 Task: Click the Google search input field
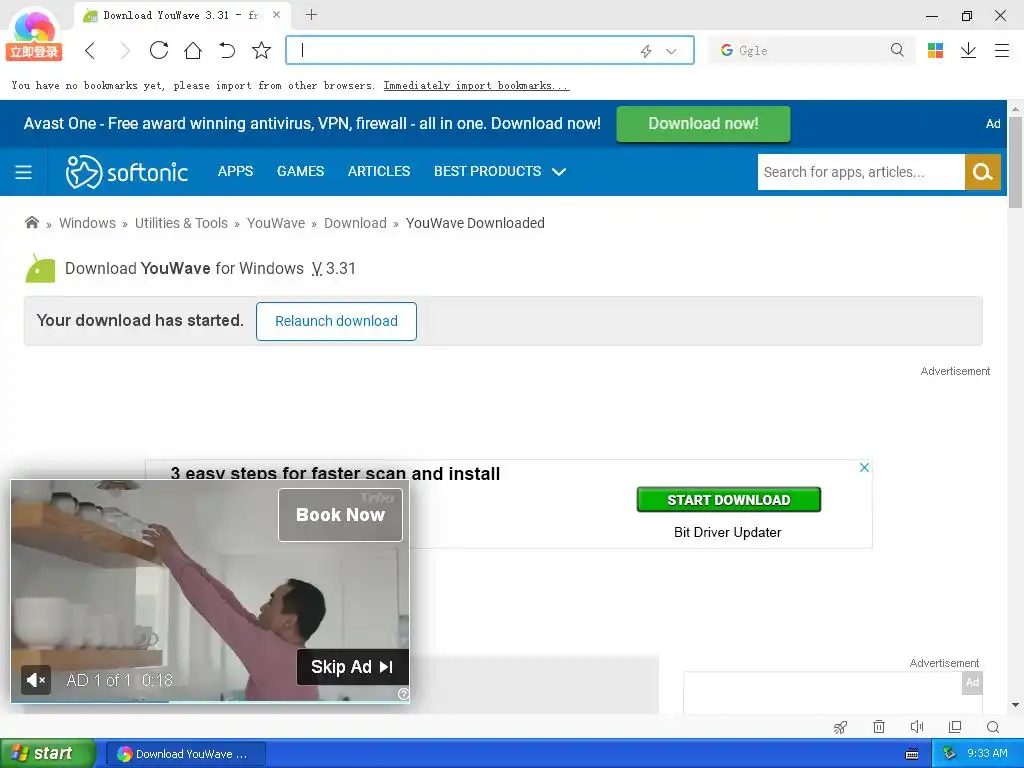point(810,50)
